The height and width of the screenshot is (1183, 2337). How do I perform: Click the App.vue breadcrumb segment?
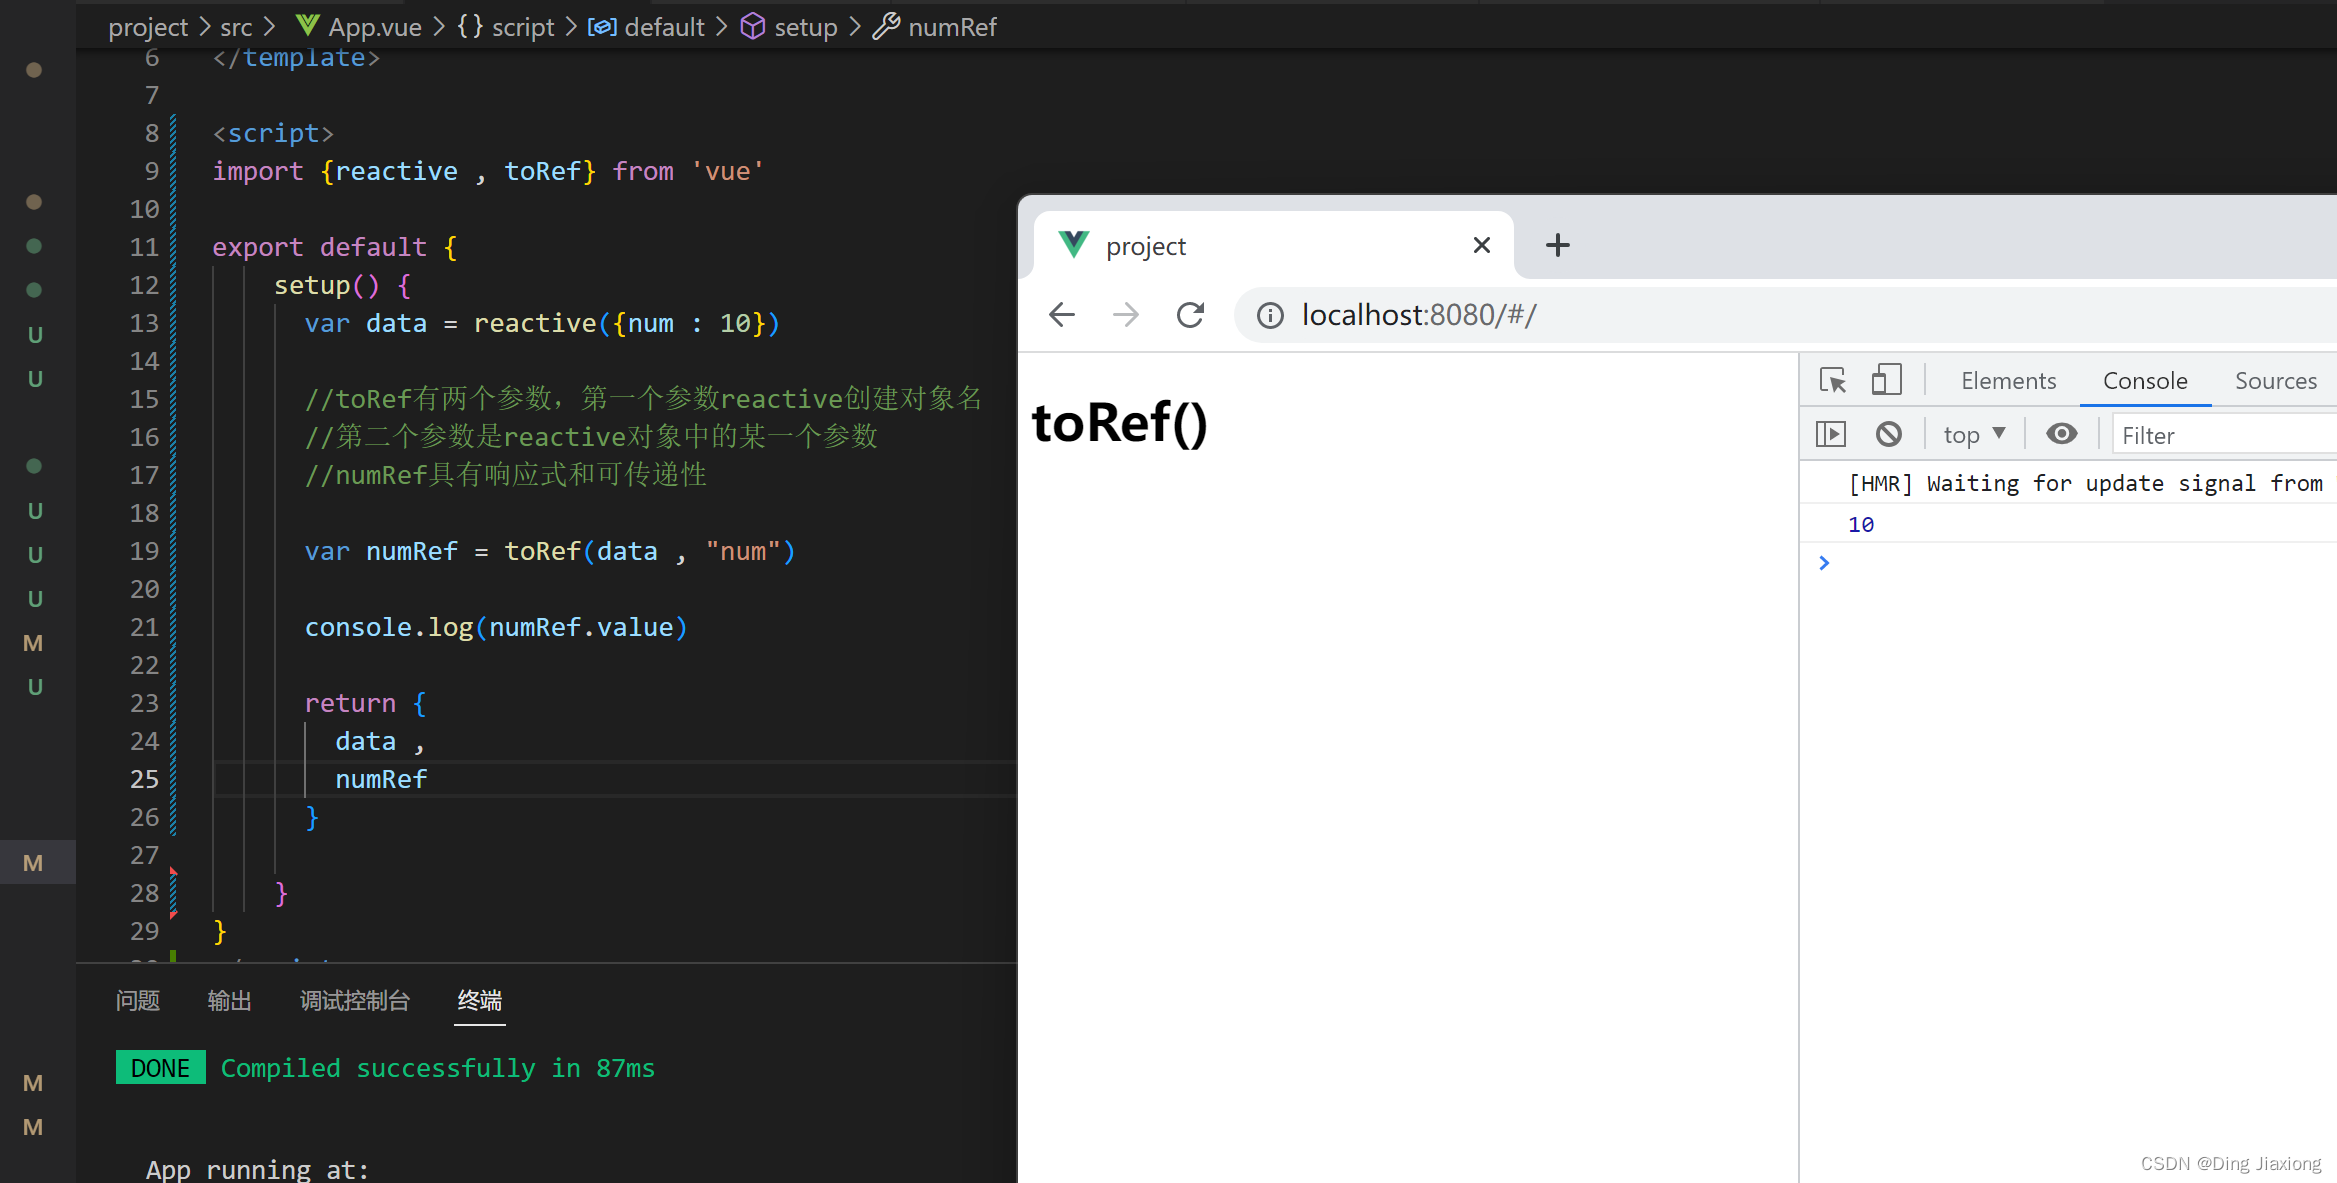click(x=375, y=27)
